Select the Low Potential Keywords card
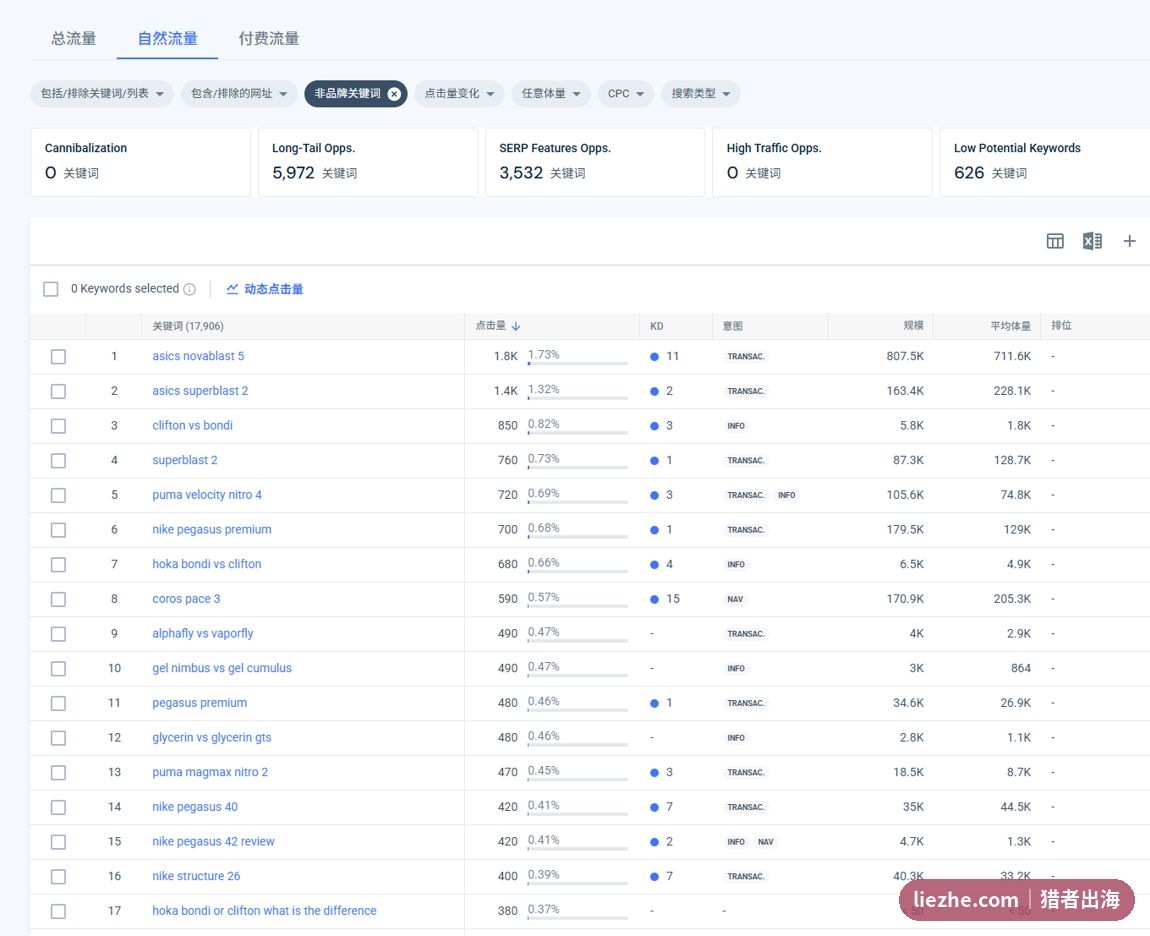Image resolution: width=1150 pixels, height=936 pixels. point(1044,162)
